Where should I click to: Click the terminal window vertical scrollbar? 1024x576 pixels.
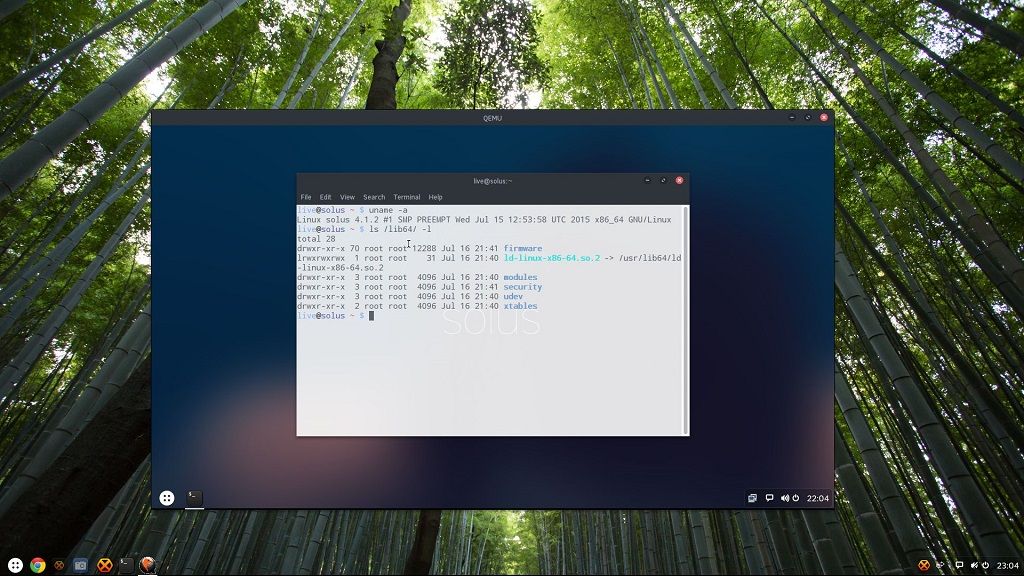tap(685, 320)
